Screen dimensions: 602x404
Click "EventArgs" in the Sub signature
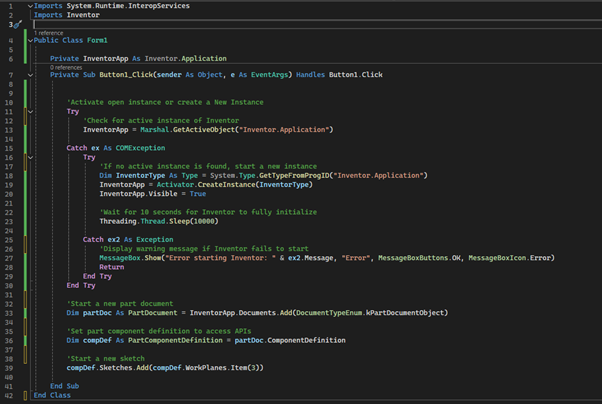click(x=269, y=75)
